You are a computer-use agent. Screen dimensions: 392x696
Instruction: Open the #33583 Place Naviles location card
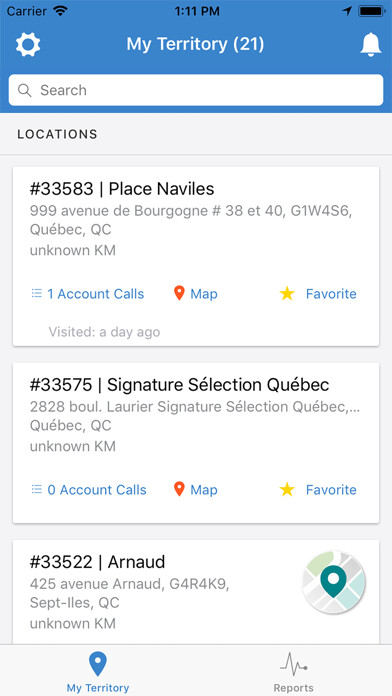point(196,257)
